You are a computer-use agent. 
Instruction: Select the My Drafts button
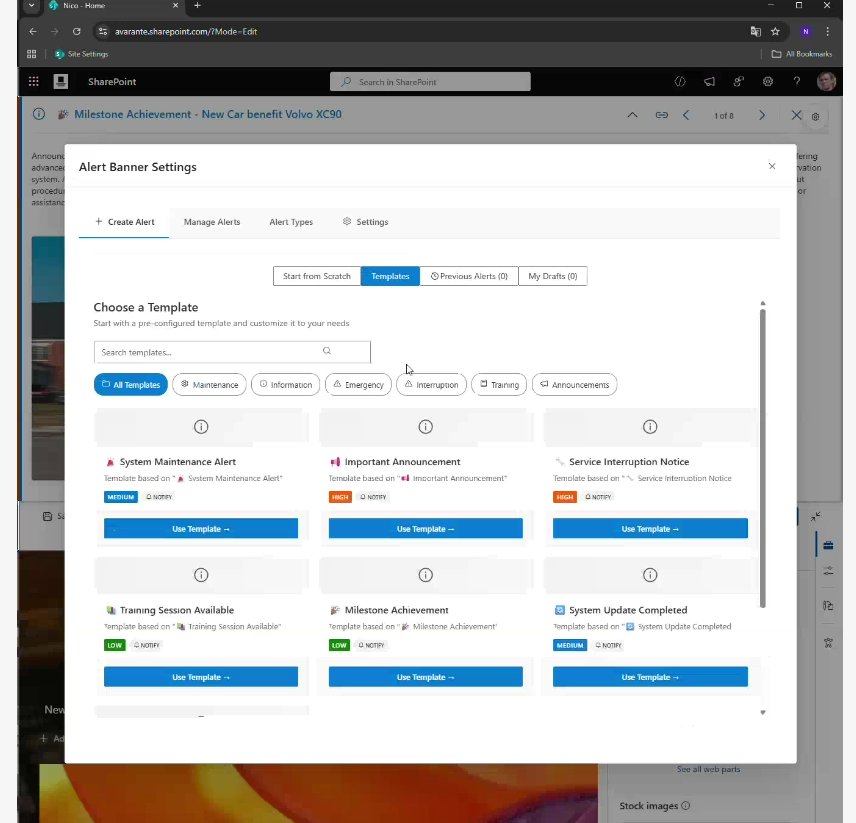pos(552,276)
